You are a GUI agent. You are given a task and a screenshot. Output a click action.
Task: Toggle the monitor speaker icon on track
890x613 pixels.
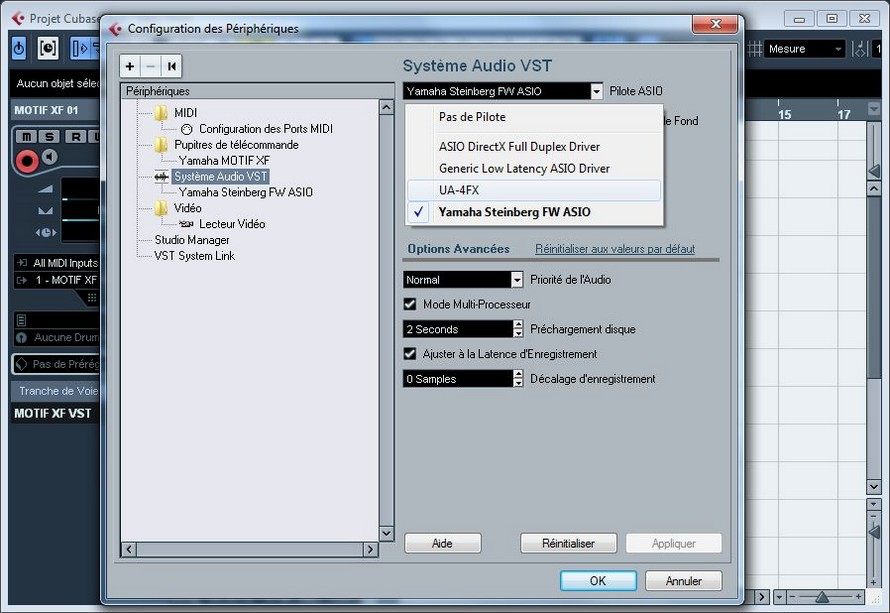[x=48, y=158]
